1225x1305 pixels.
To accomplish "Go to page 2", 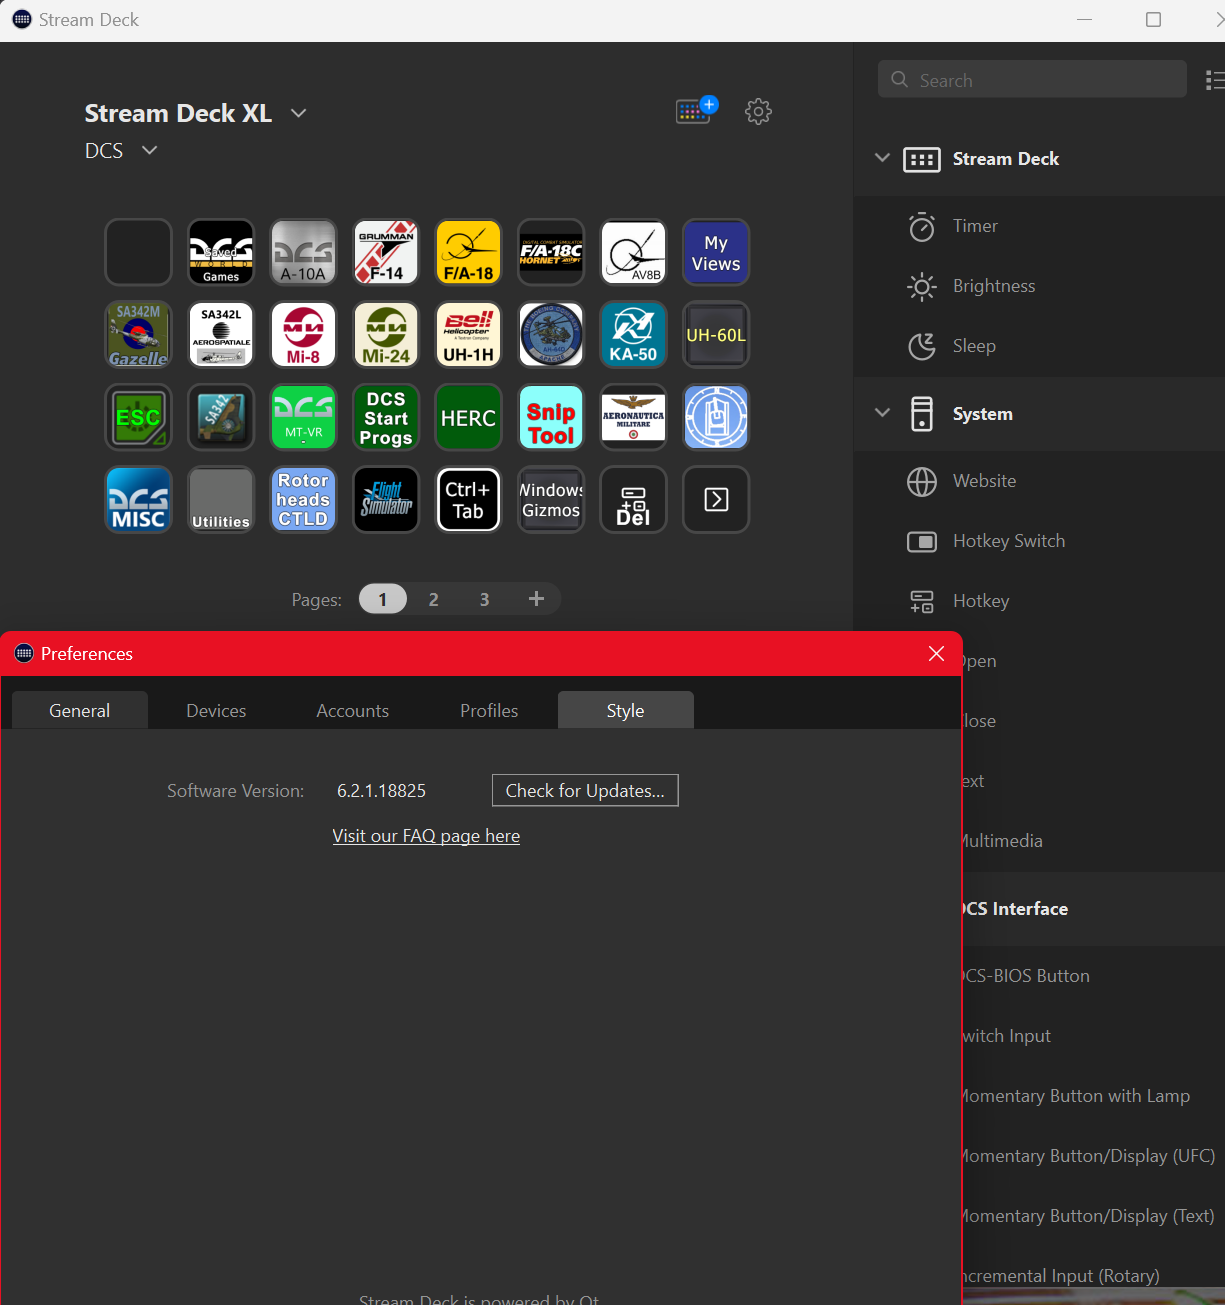I will click(x=434, y=599).
